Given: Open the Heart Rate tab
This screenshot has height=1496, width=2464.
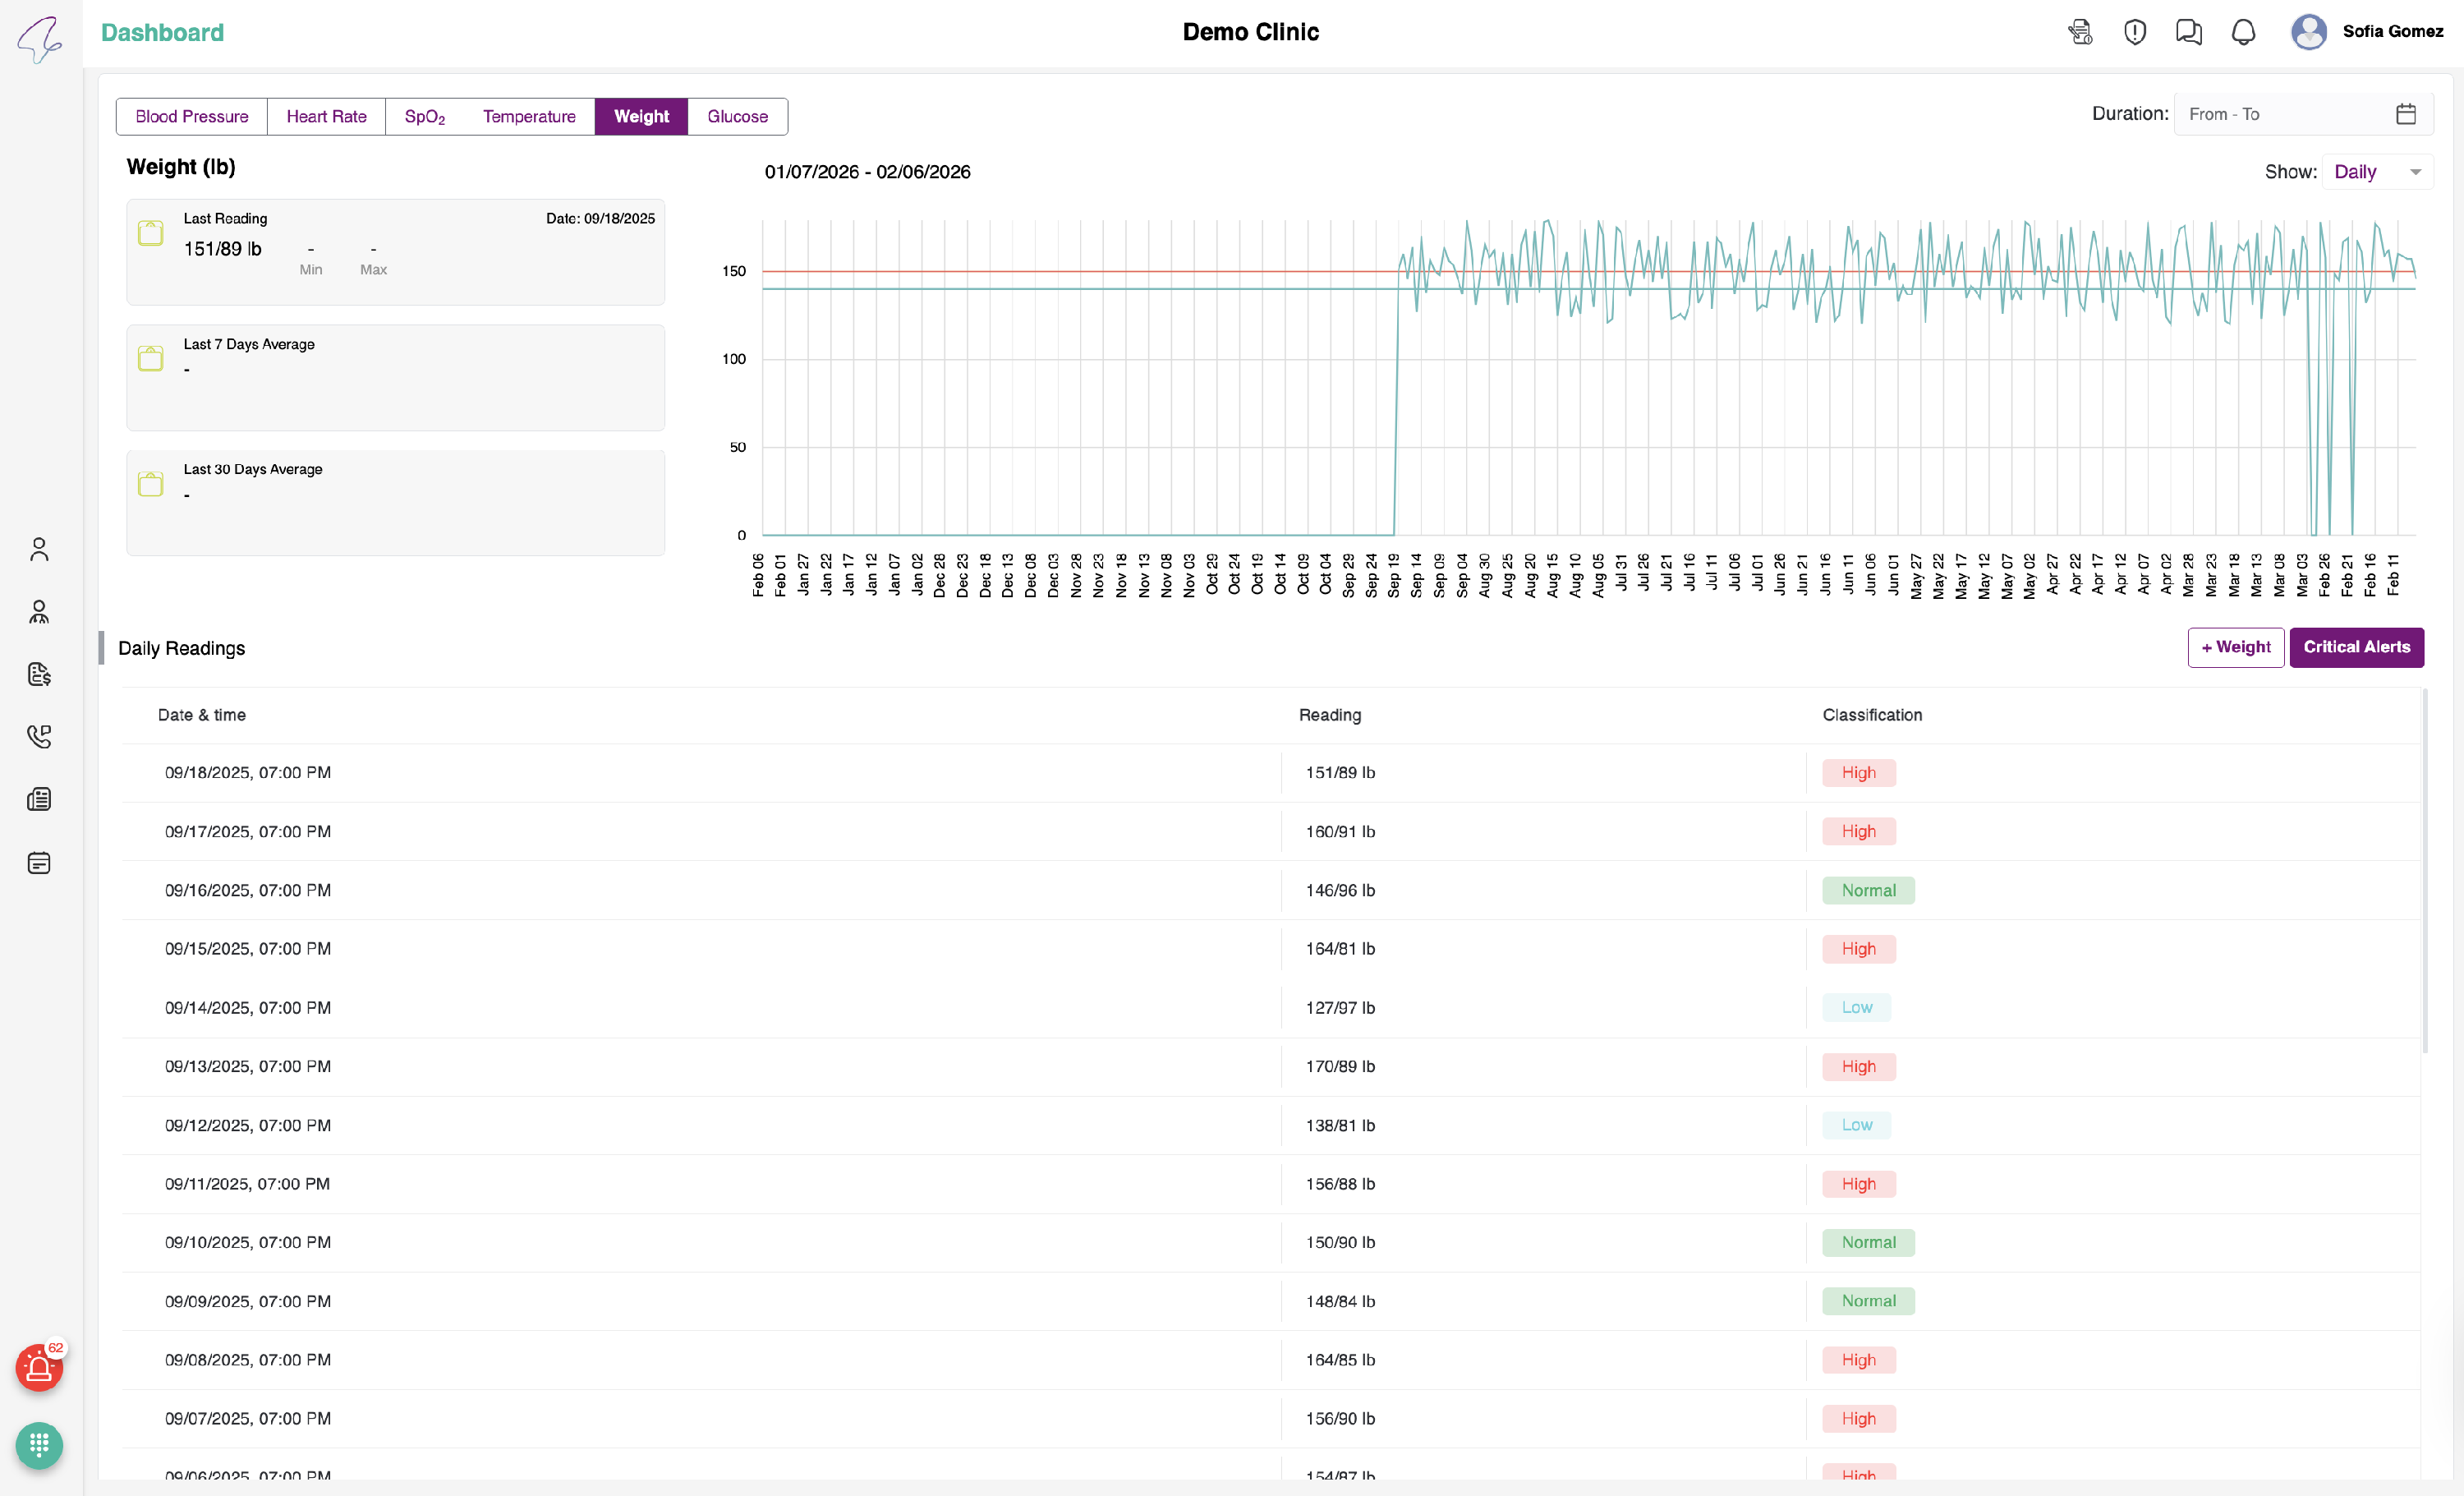Looking at the screenshot, I should point(326,116).
